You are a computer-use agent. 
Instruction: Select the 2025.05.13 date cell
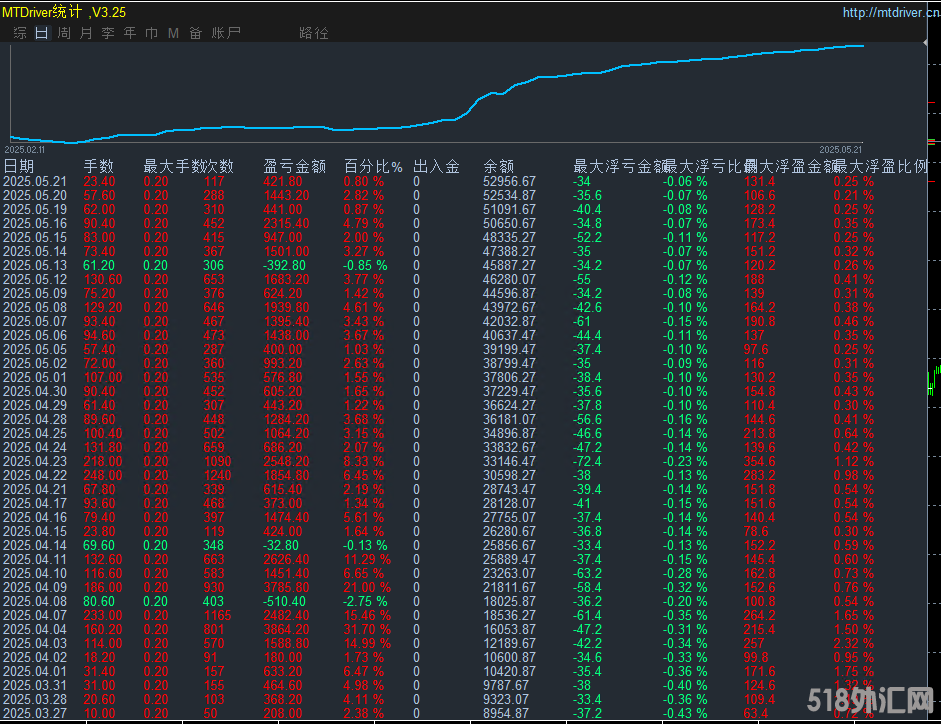[x=35, y=265]
